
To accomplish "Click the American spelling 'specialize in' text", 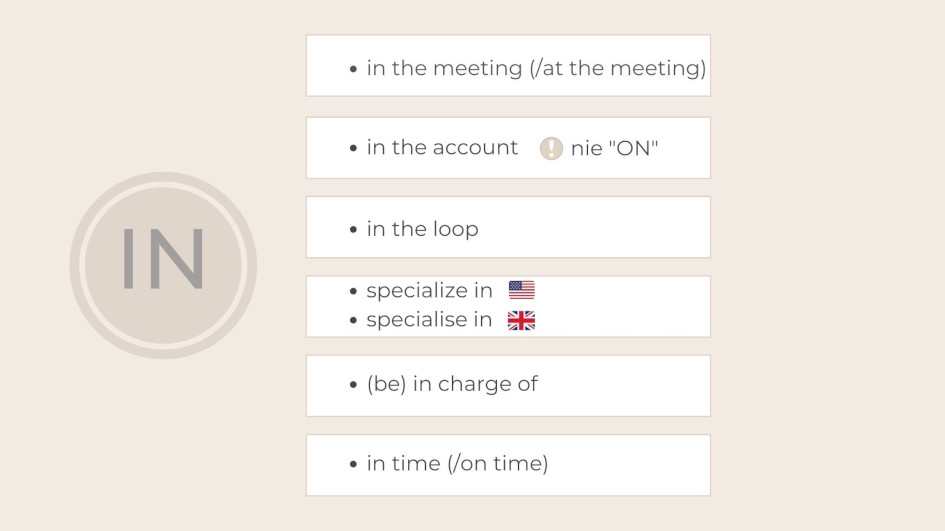I will click(429, 291).
